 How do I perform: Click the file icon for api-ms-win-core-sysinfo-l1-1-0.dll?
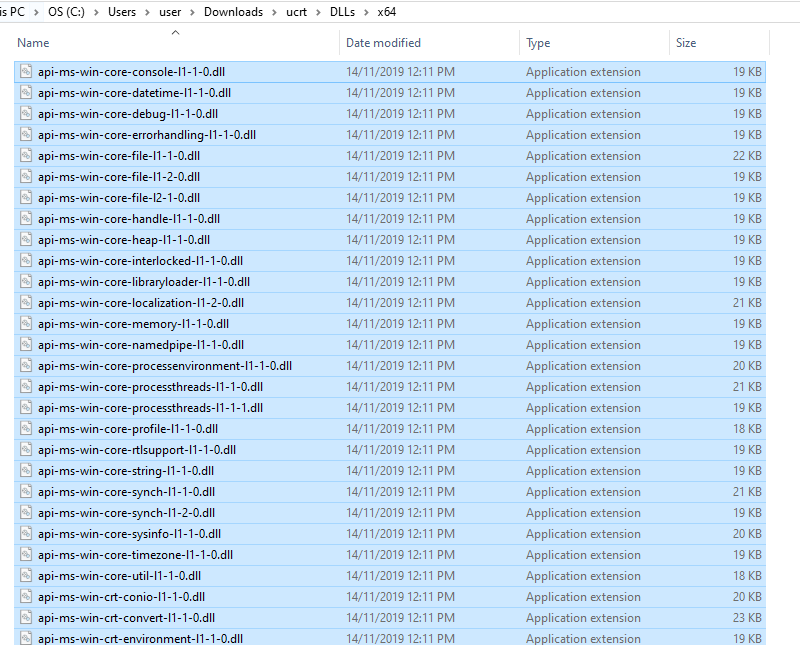pyautogui.click(x=26, y=533)
